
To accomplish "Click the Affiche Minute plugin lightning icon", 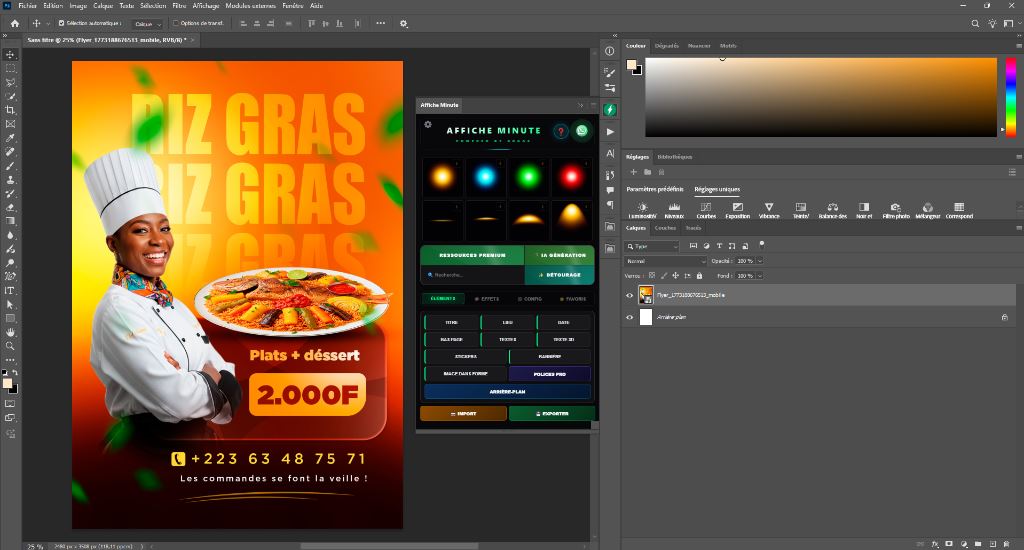I will point(609,110).
